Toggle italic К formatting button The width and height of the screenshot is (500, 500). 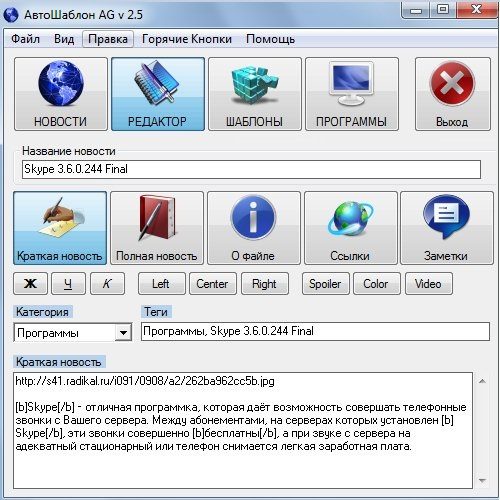click(107, 284)
